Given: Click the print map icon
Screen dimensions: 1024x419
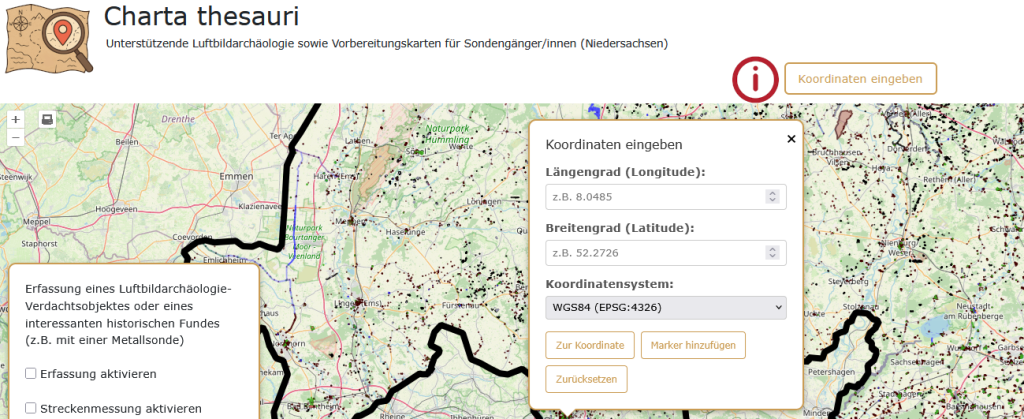Looking at the screenshot, I should (x=47, y=119).
